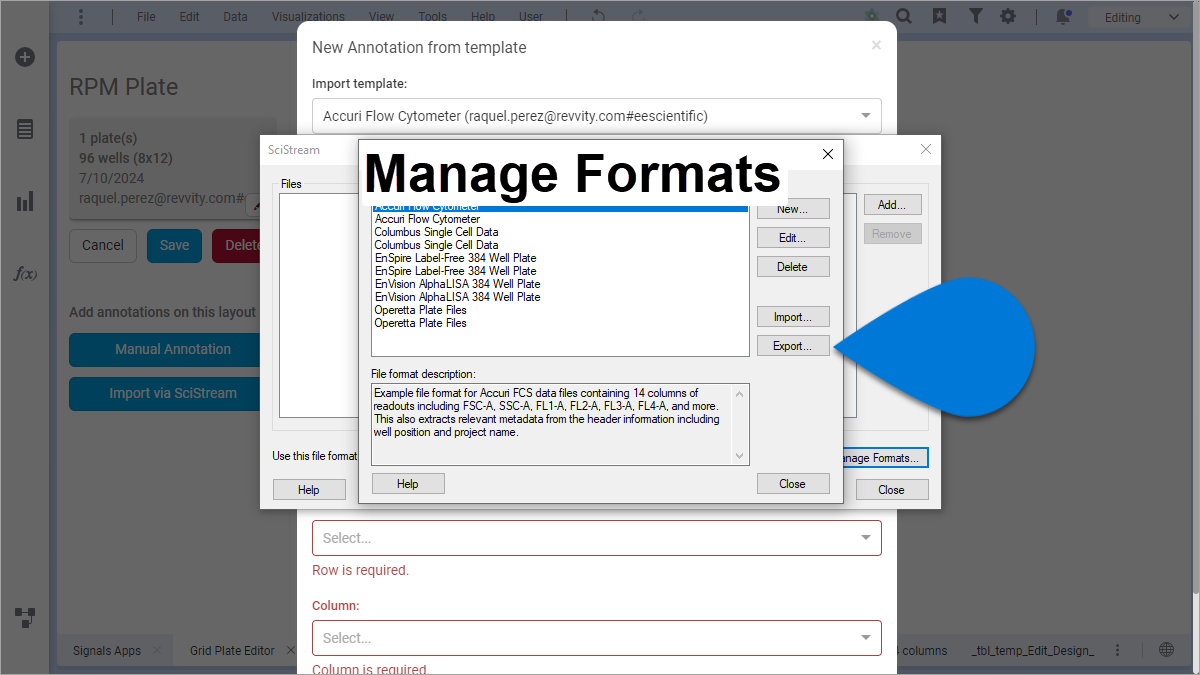This screenshot has width=1200, height=675.
Task: Open the Visualizations menu
Action: (x=308, y=17)
